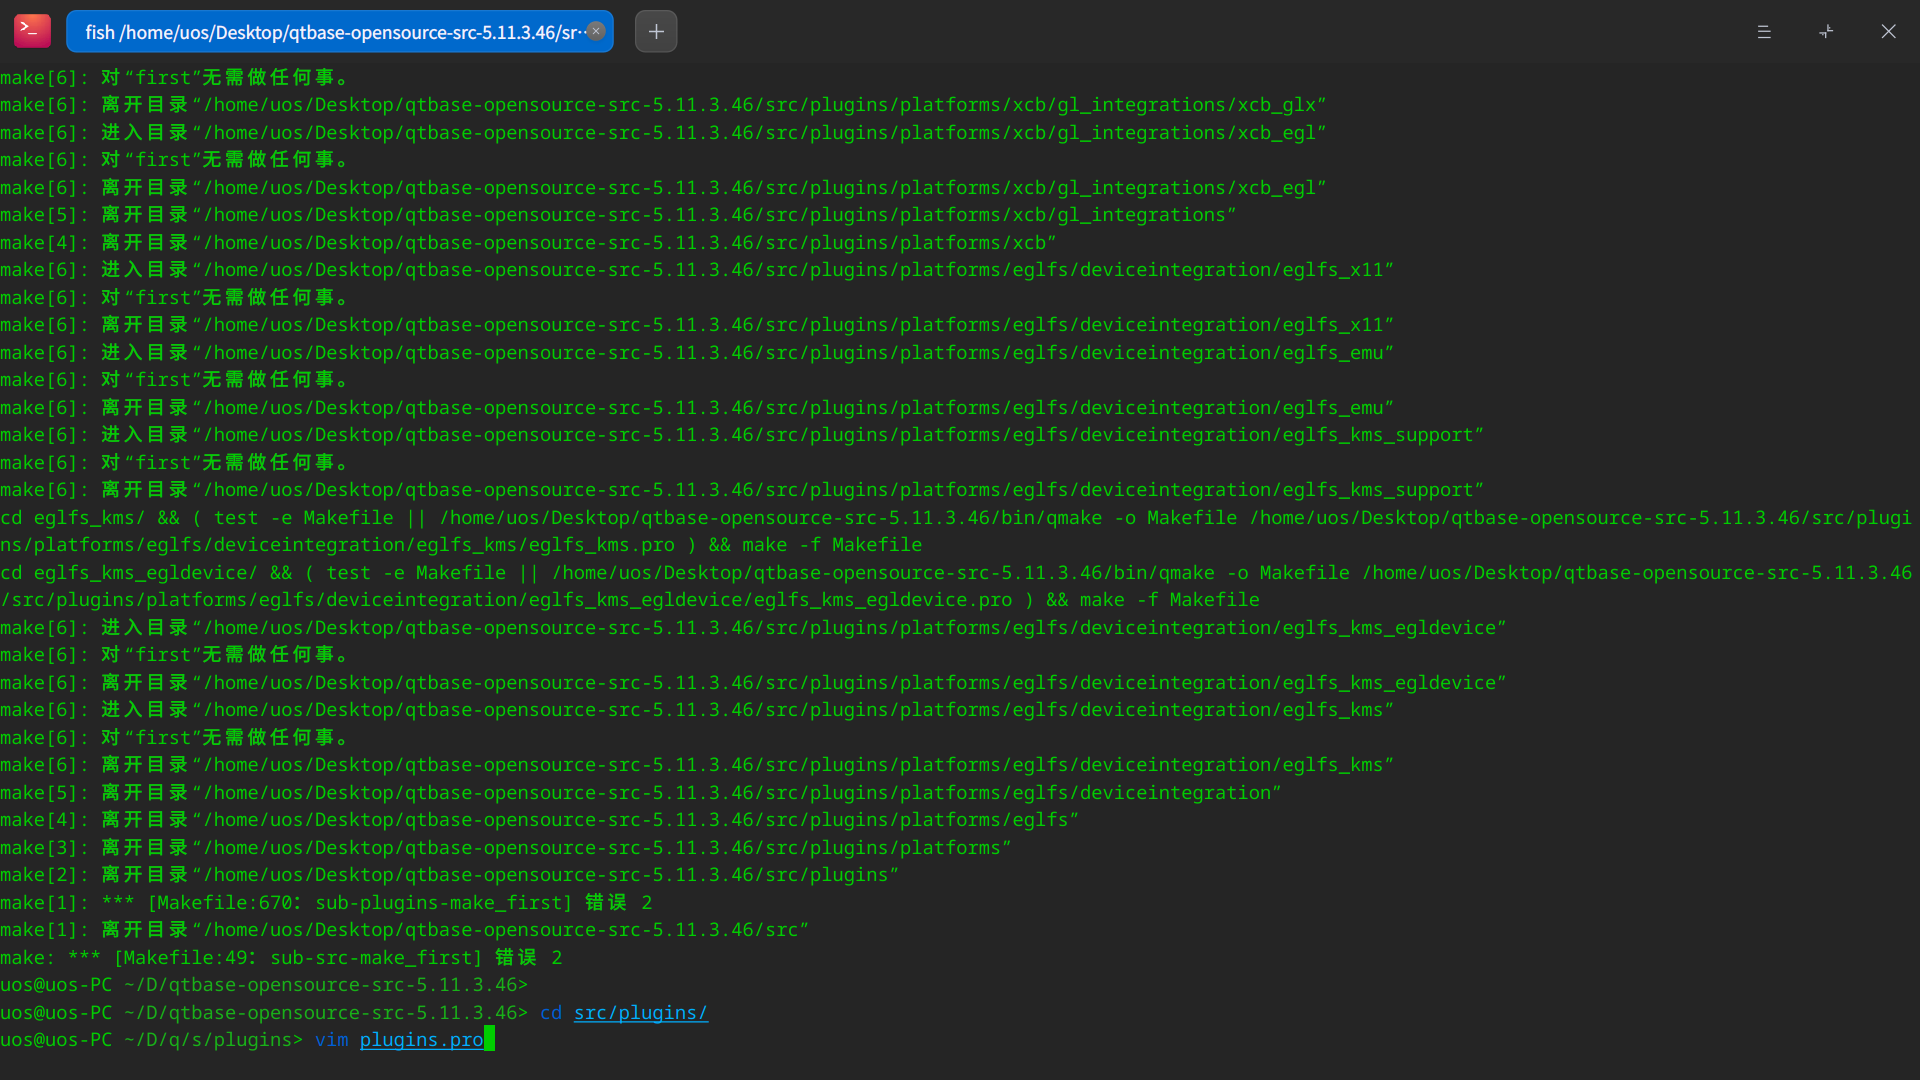Open the hamburger main menu

tap(1764, 32)
